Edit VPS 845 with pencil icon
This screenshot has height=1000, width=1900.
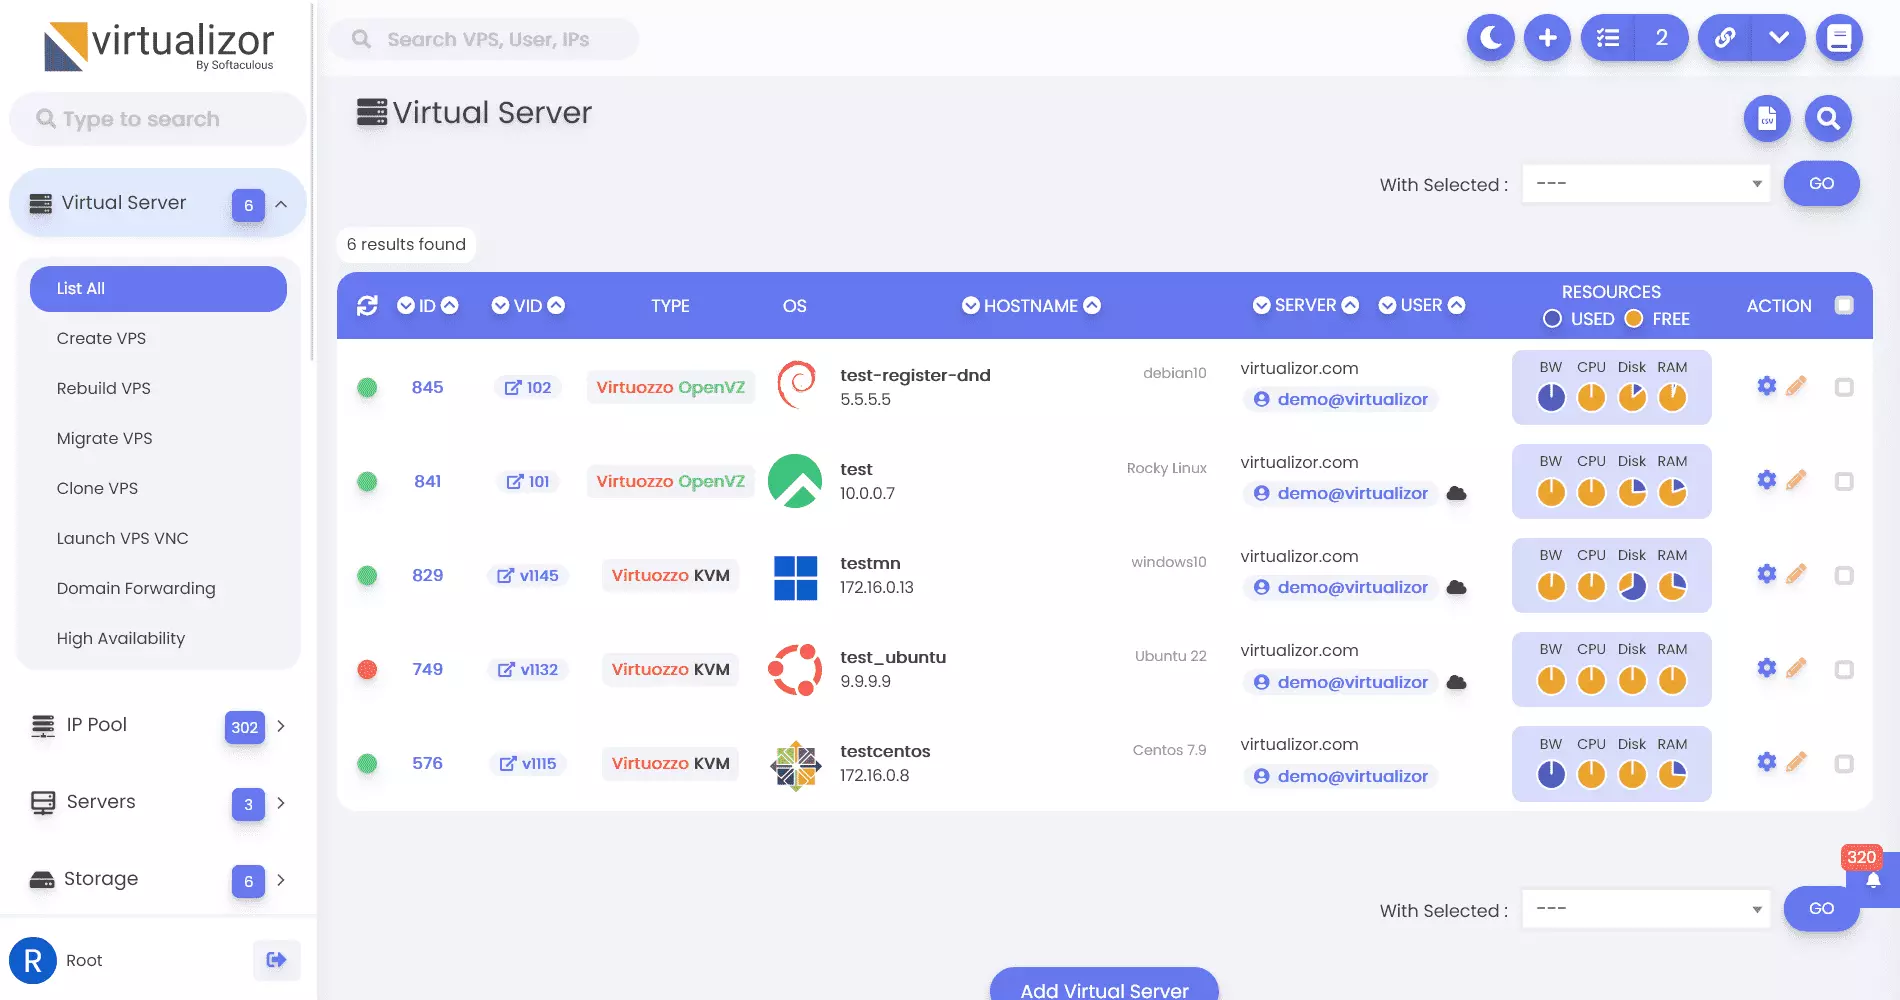coord(1796,386)
